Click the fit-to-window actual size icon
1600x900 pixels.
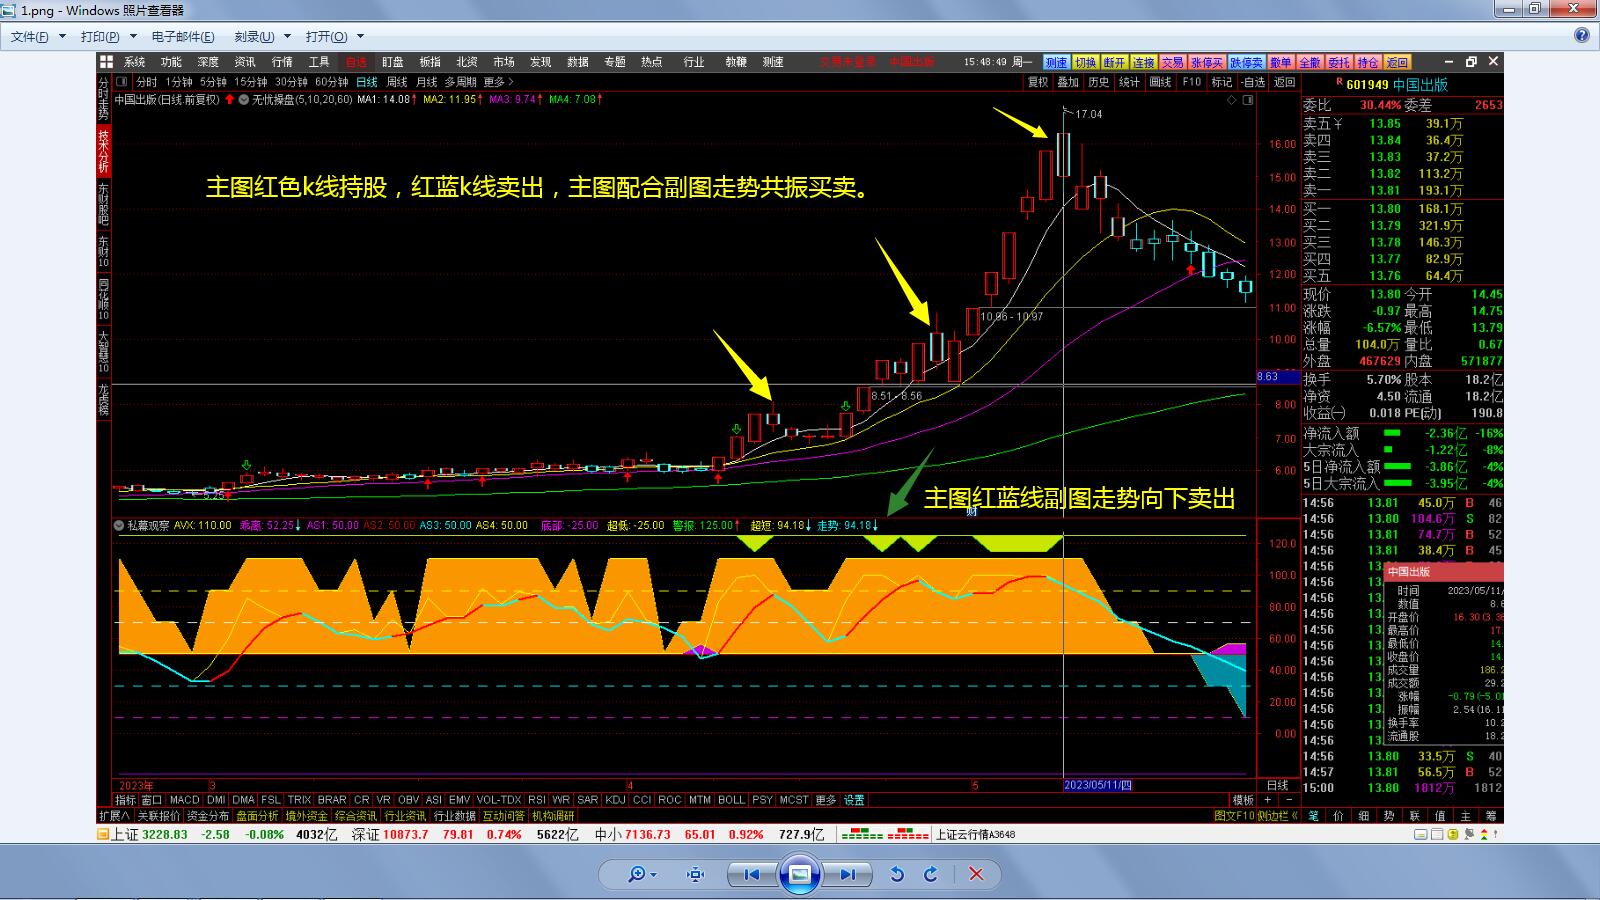[x=696, y=874]
